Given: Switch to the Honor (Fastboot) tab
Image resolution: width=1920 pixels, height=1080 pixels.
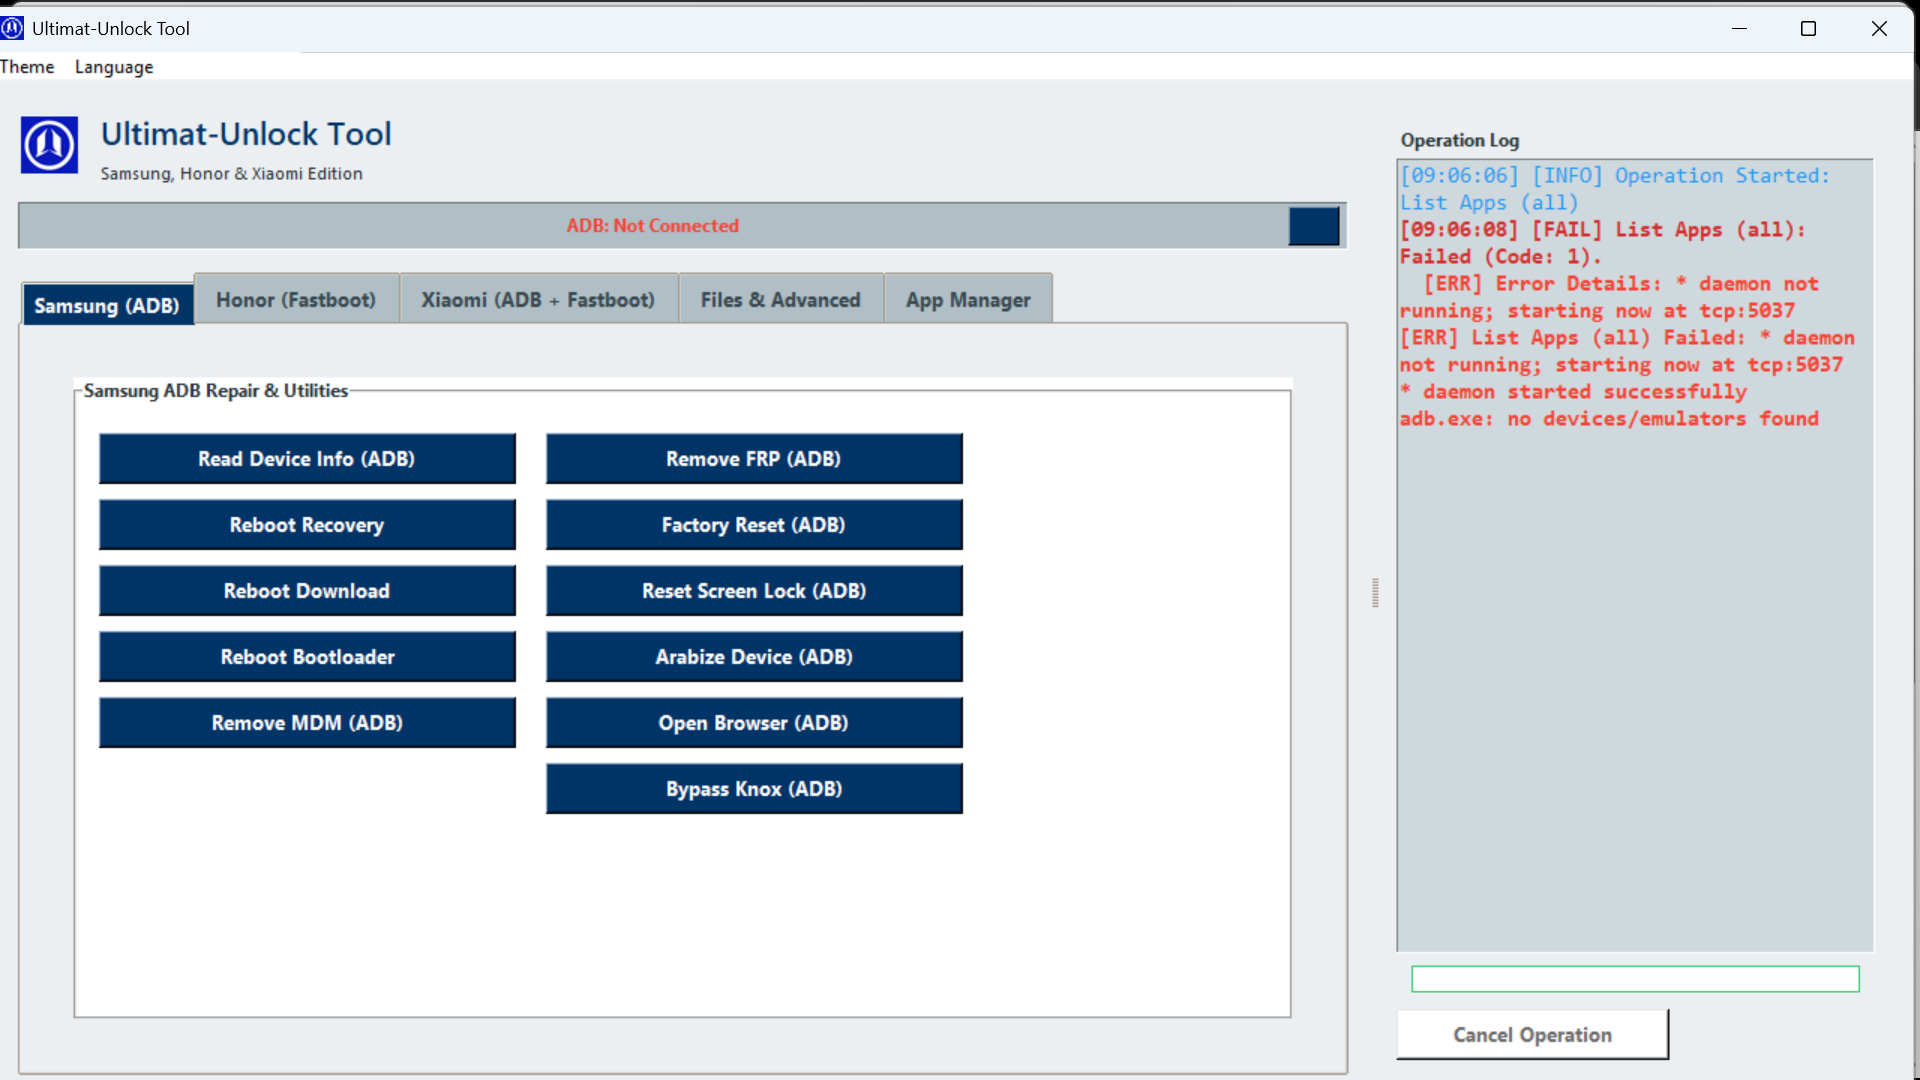Looking at the screenshot, I should click(296, 300).
